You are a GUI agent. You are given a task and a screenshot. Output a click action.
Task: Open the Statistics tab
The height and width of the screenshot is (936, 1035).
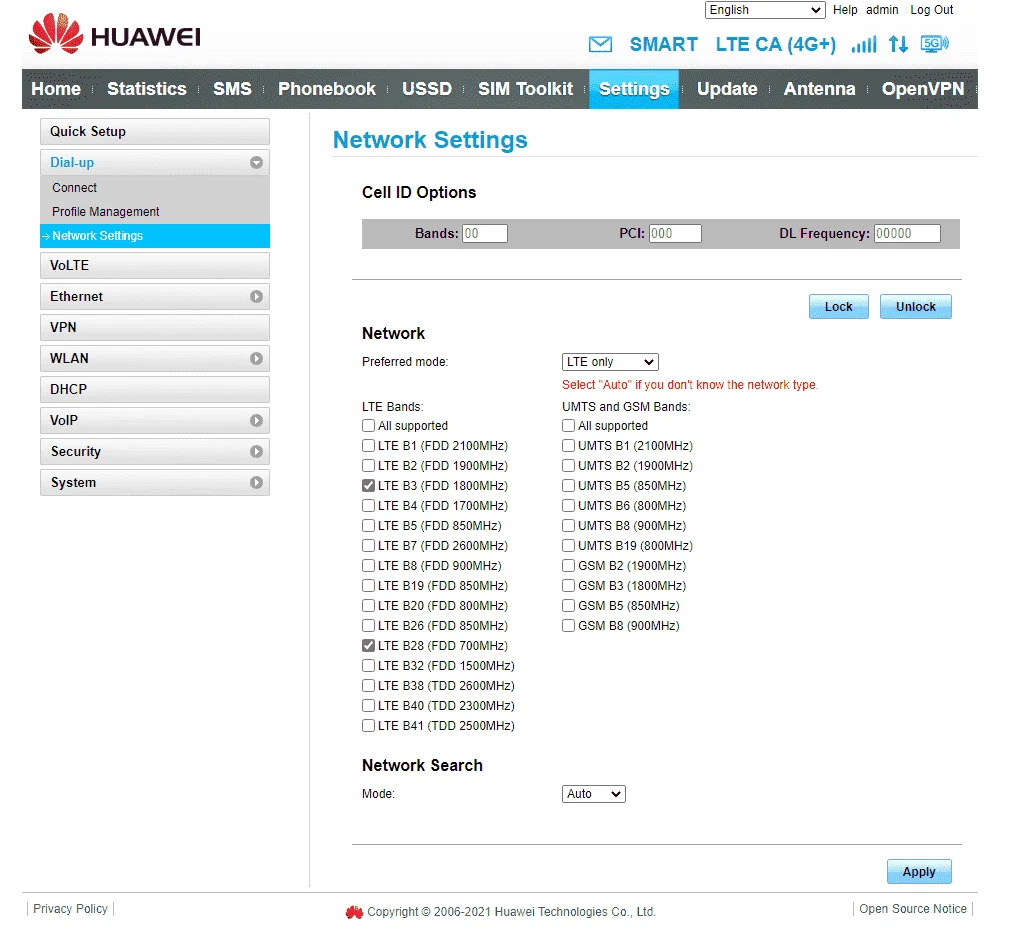click(147, 89)
